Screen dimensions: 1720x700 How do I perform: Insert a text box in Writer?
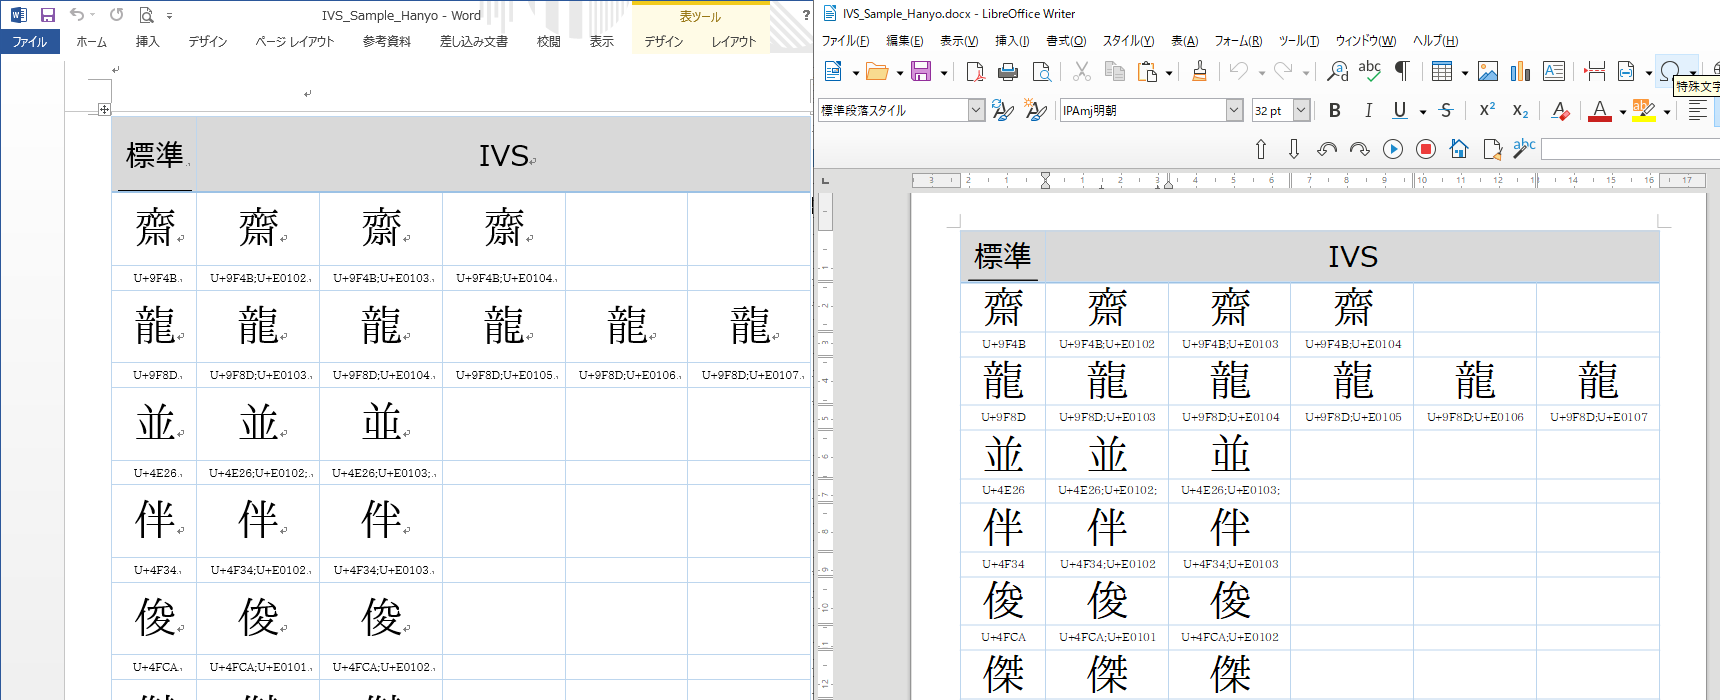coord(1554,71)
